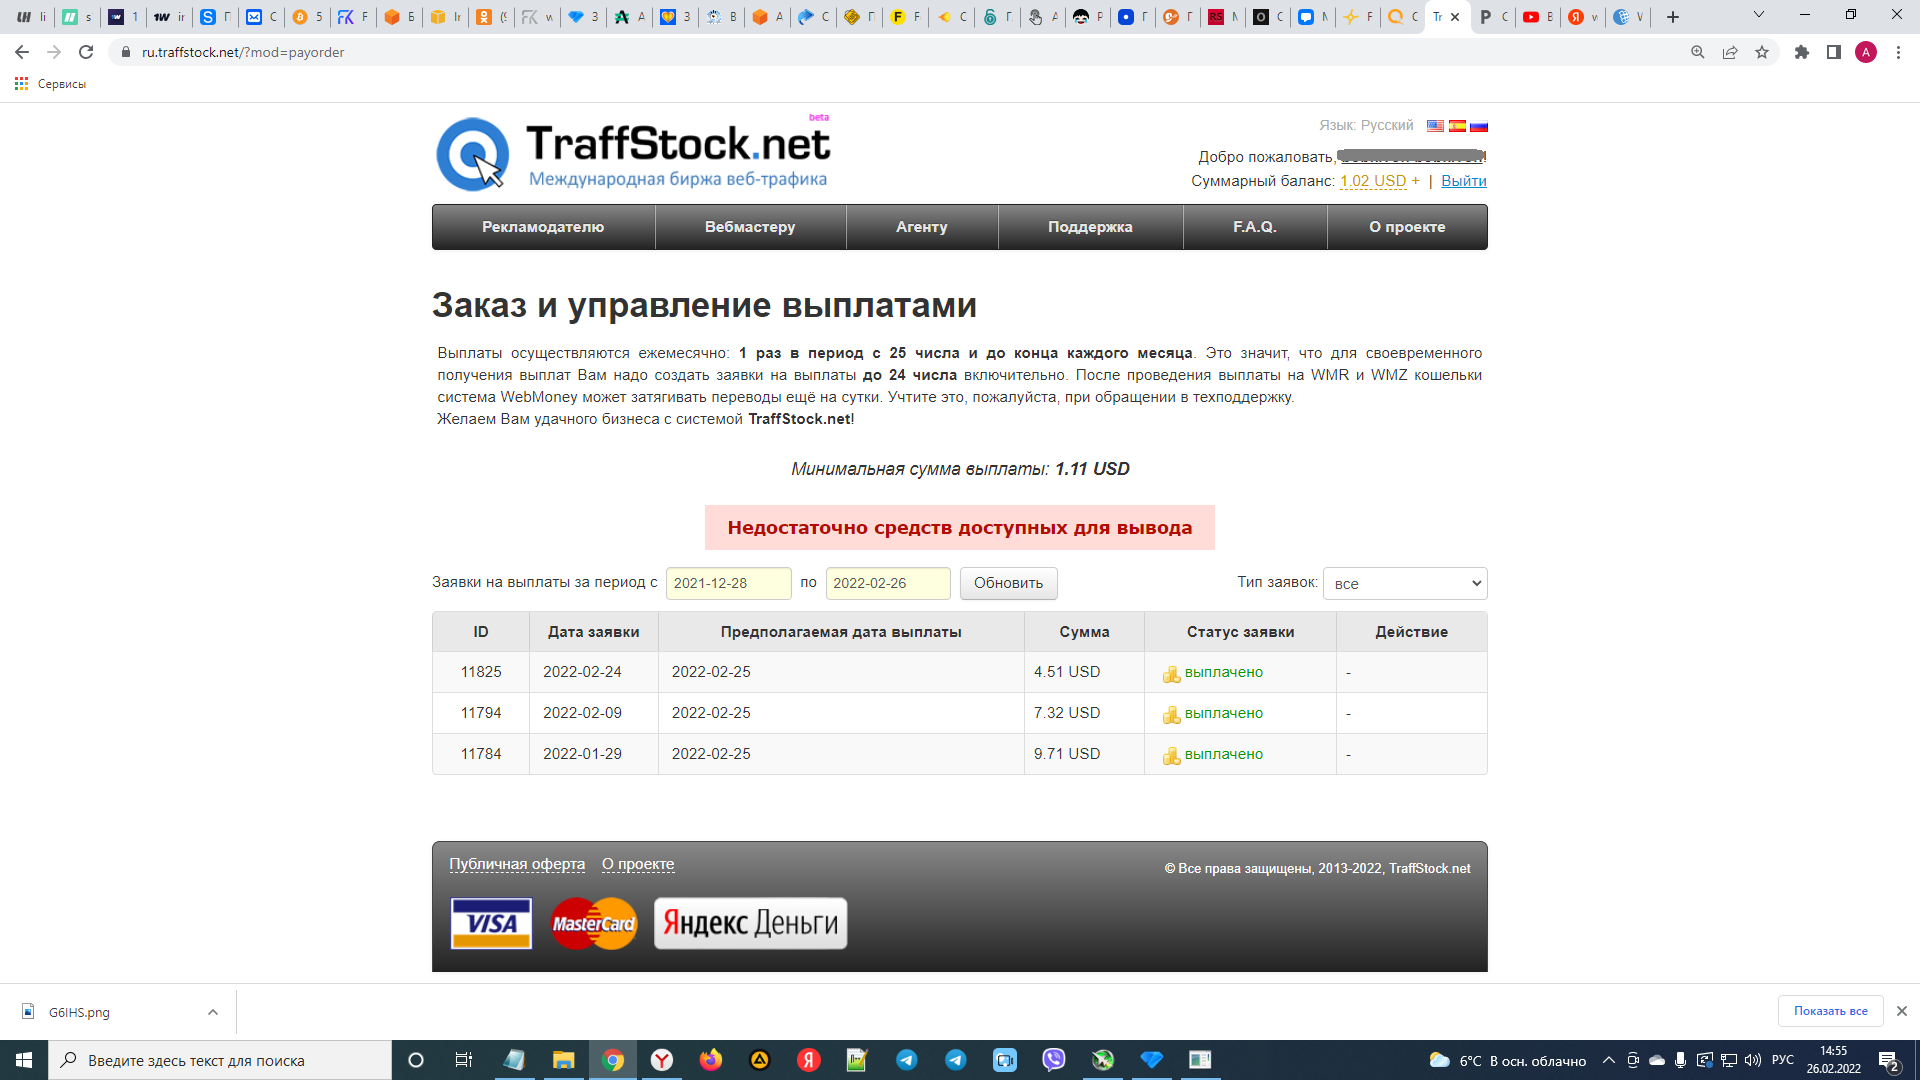Click the coins icon in row 11825
1920x1080 pixels.
[1171, 674]
